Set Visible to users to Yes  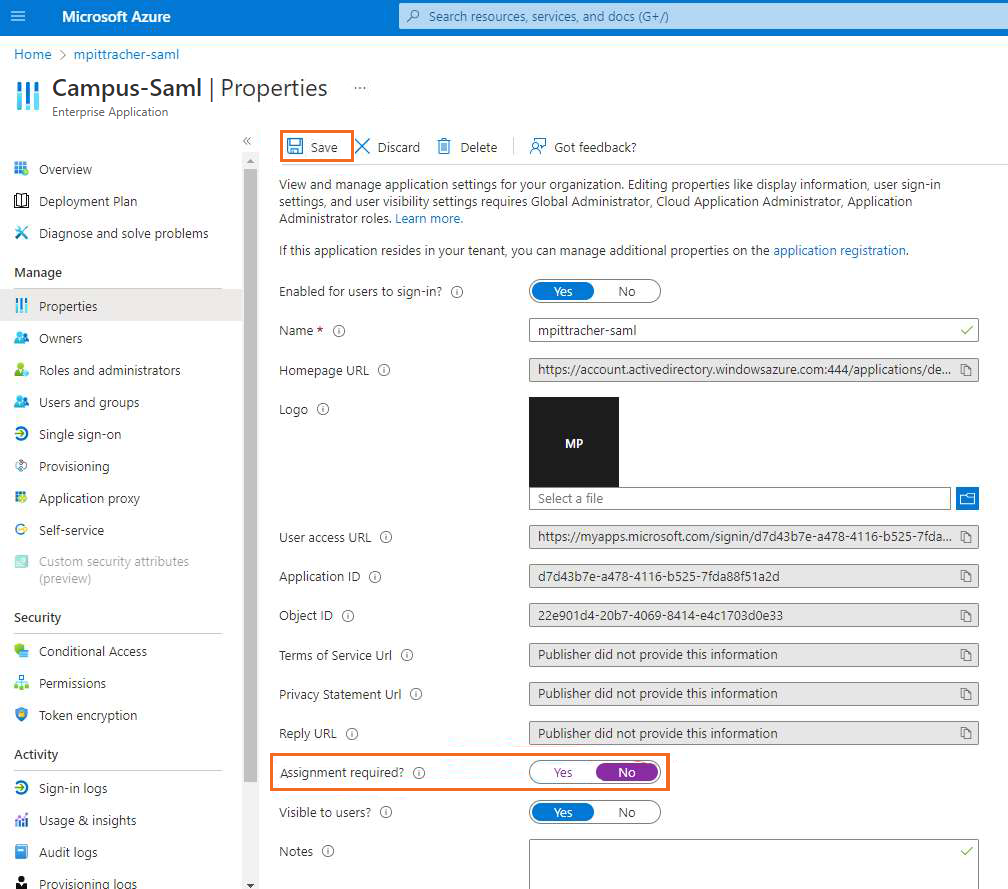tap(562, 813)
